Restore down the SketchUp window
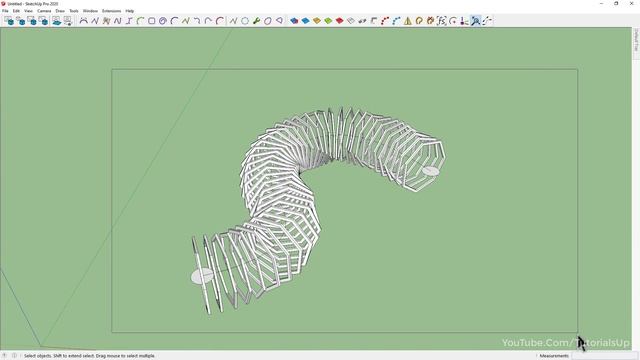The width and height of the screenshot is (640, 360). coord(616,4)
